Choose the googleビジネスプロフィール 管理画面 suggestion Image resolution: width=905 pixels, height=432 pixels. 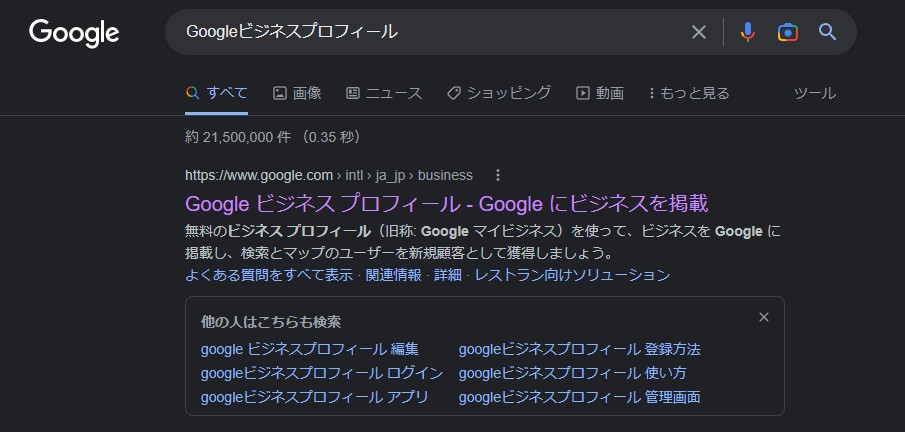tap(579, 397)
